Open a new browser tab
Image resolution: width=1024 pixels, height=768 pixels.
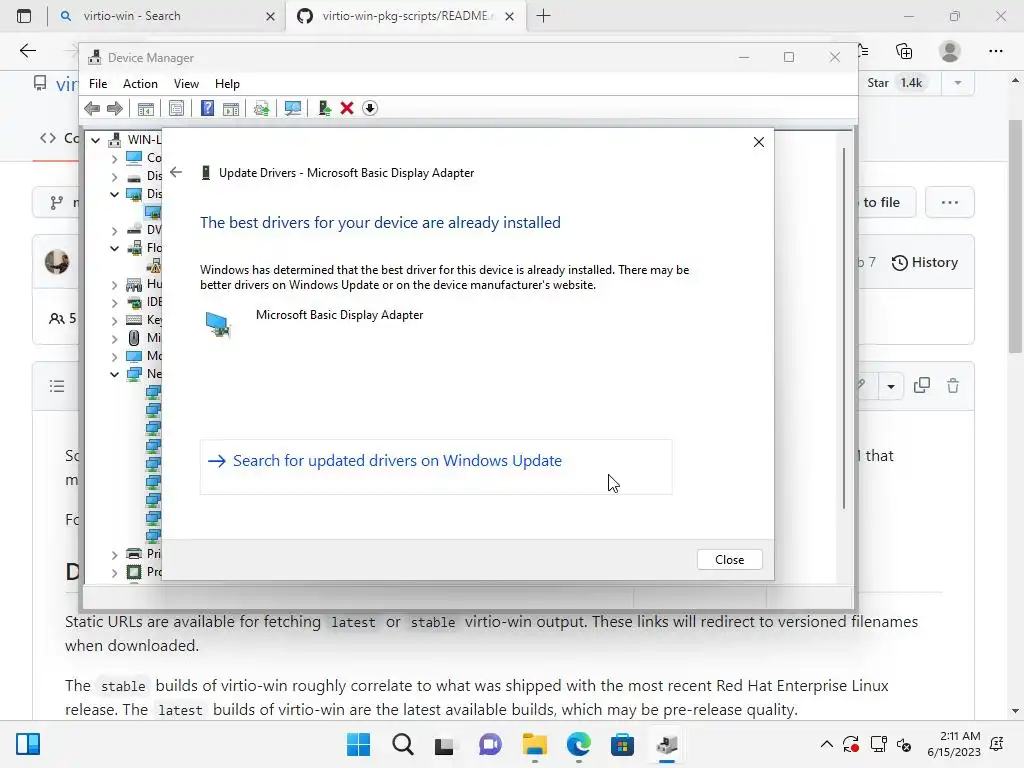[543, 16]
